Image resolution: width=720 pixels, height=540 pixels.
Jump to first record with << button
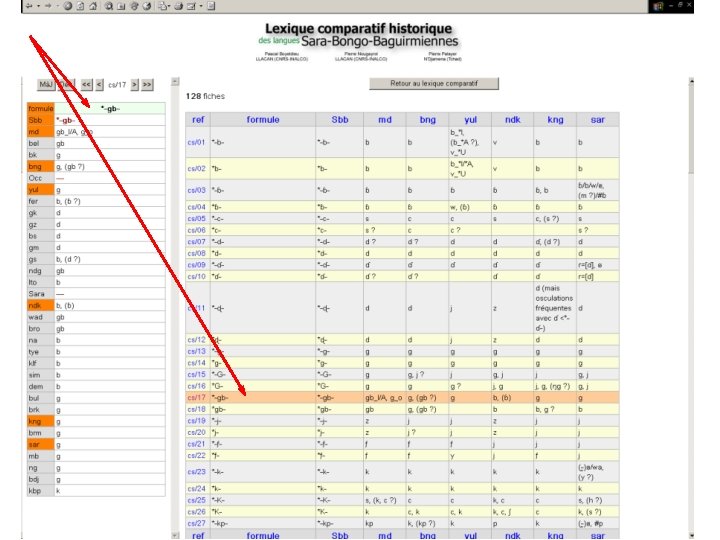tap(86, 84)
